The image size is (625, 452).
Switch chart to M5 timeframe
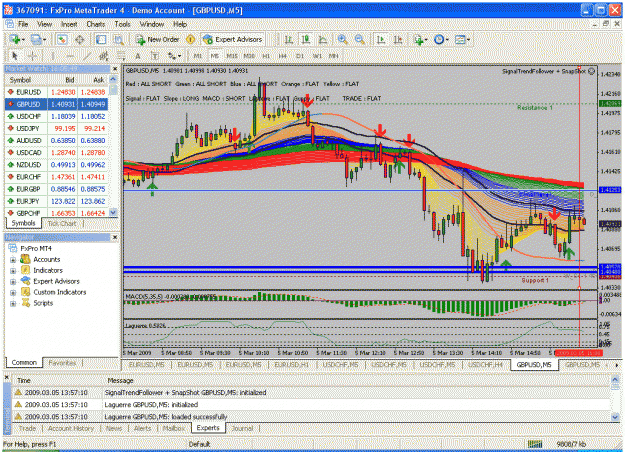coord(214,56)
